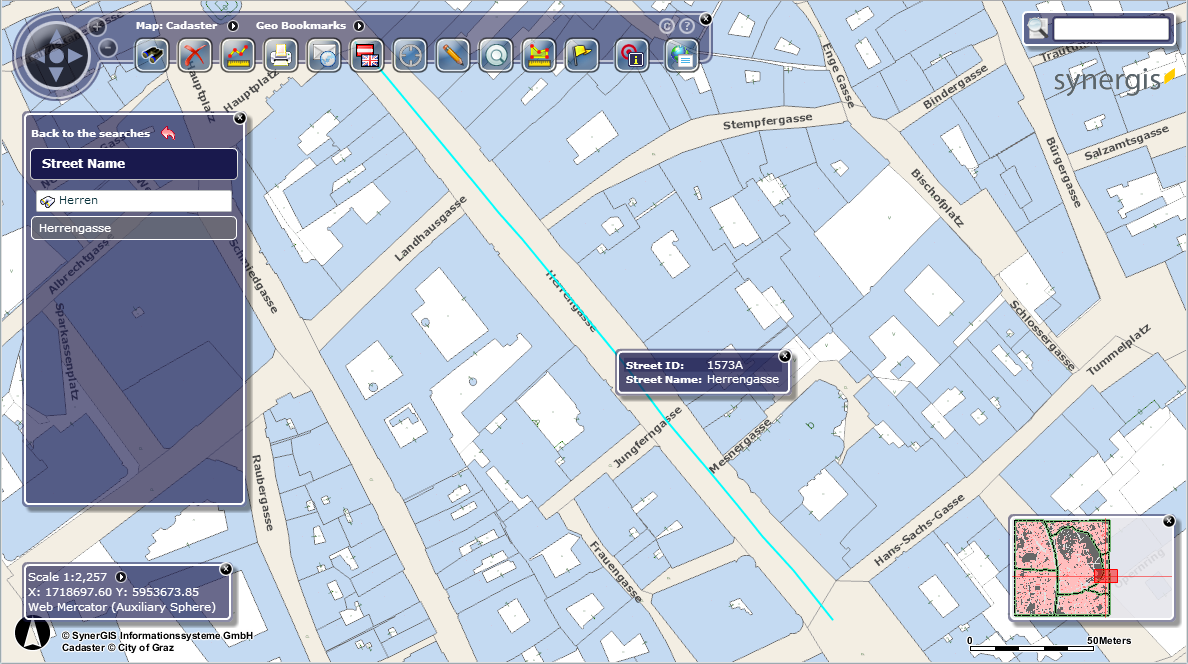Select the yellow flag marker tool

[581, 55]
